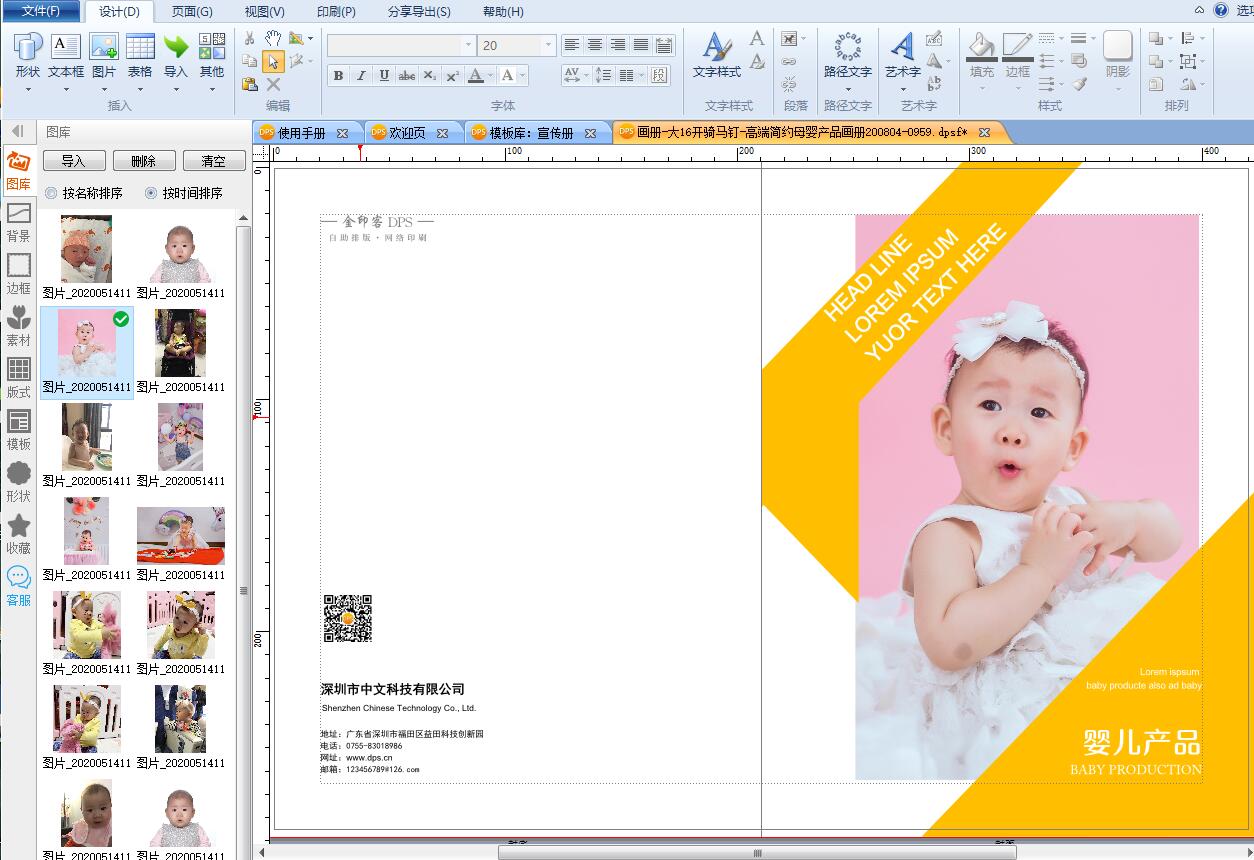This screenshot has width=1254, height=860.
Task: Expand the 艺术字 dropdown arrow
Action: click(x=903, y=88)
